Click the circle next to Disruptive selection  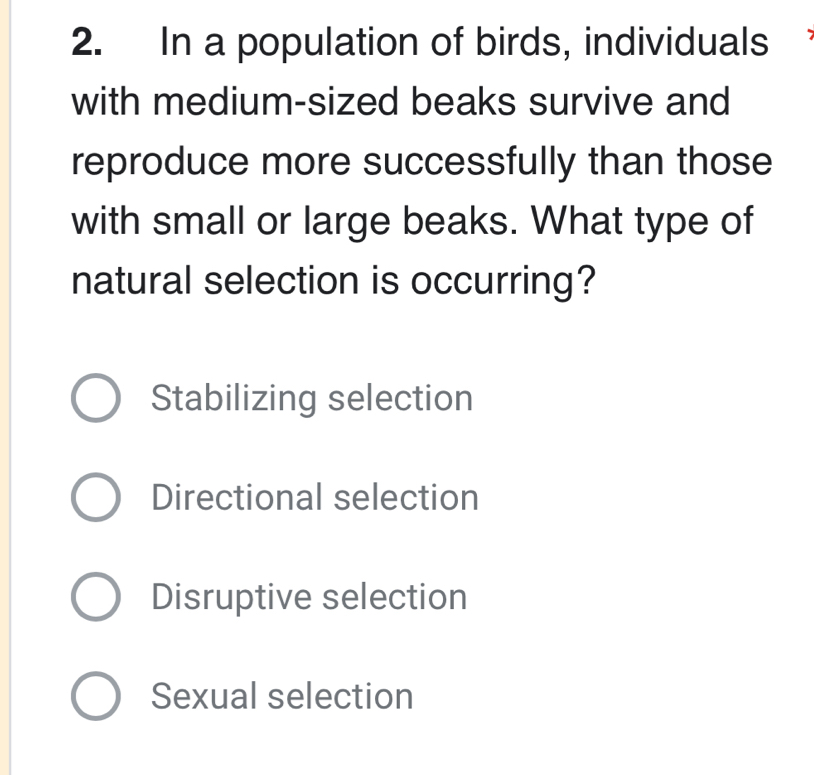95,597
